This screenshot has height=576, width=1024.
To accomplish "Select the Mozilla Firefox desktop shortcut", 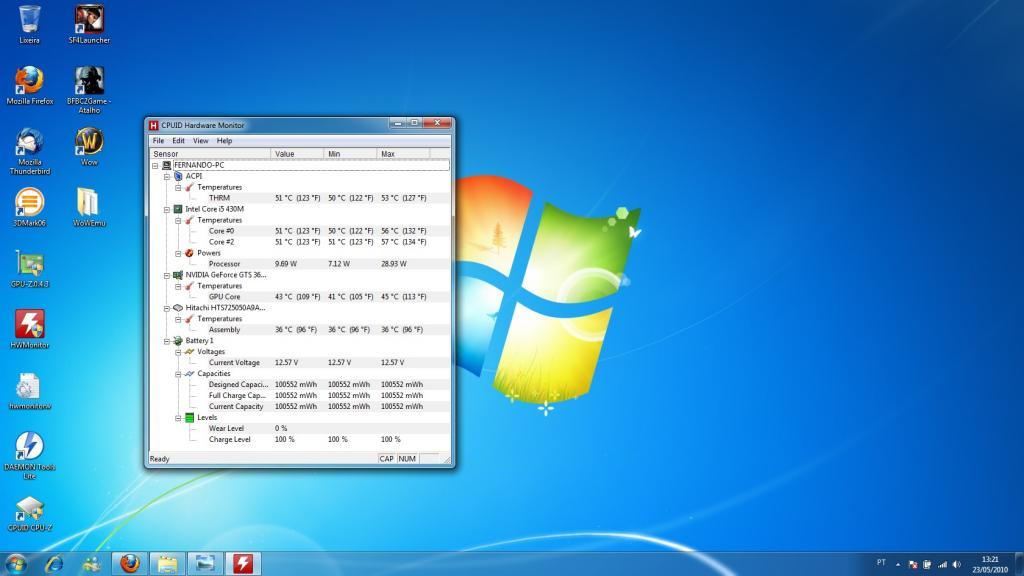I will coord(29,85).
